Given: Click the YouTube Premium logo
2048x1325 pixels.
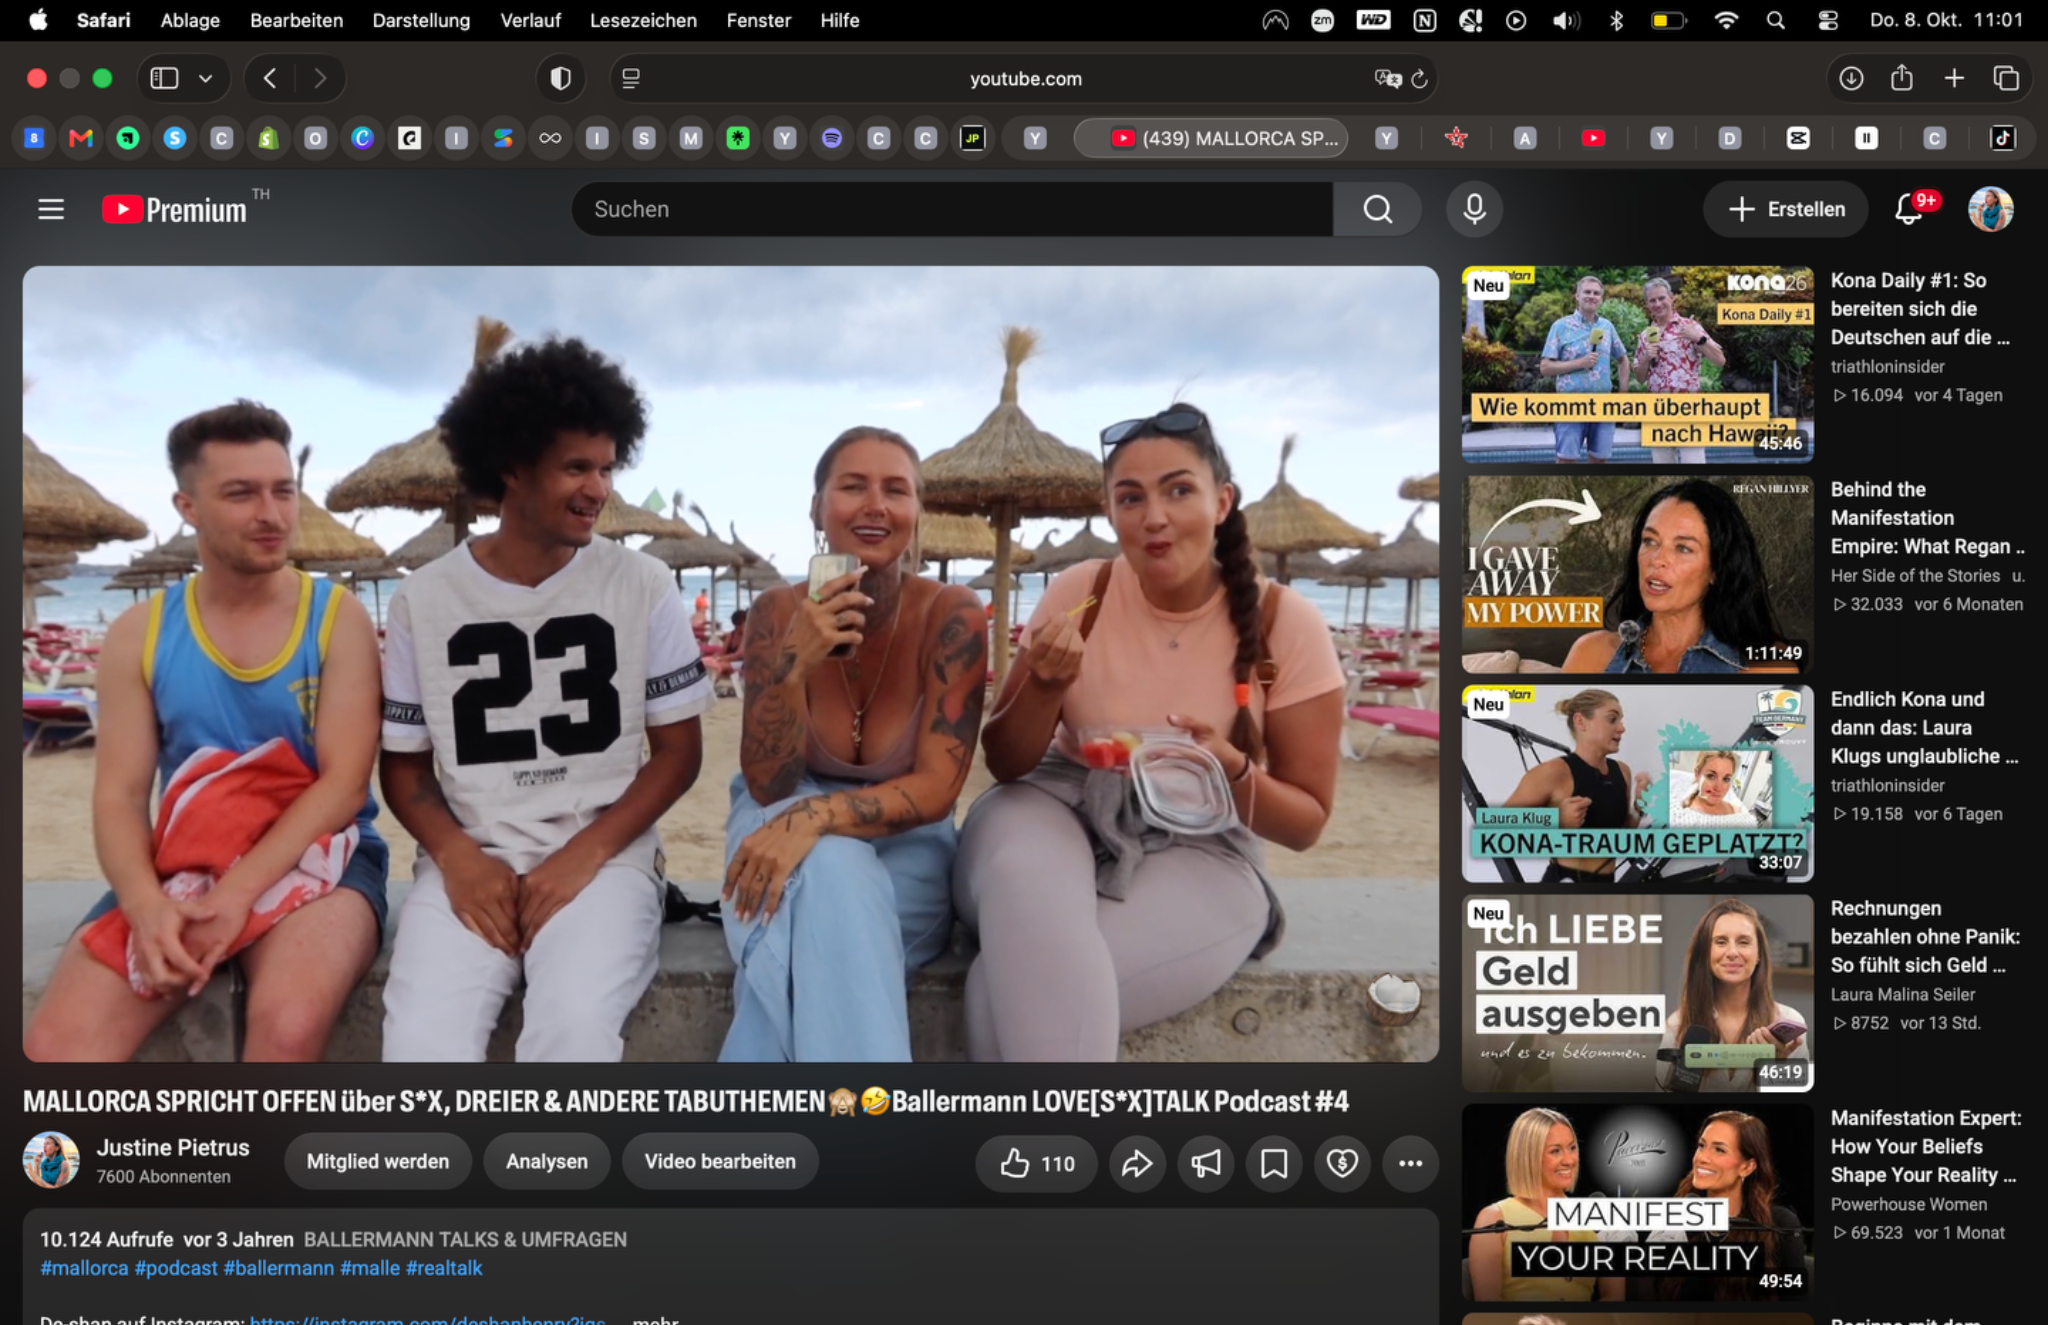Looking at the screenshot, I should click(175, 209).
